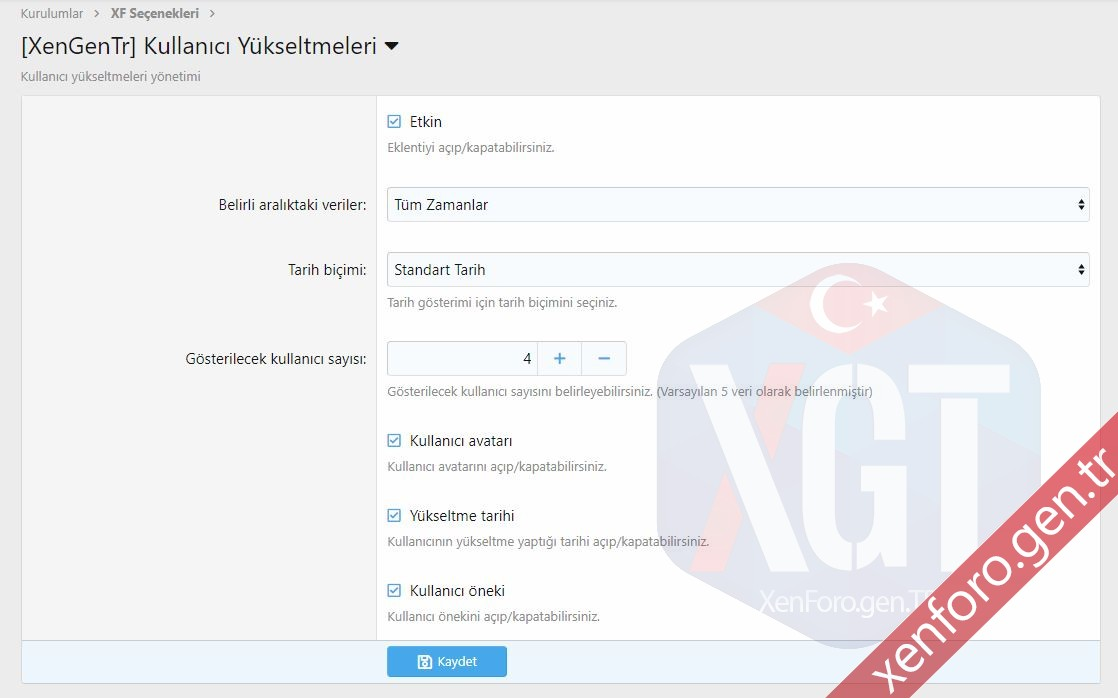Viewport: 1118px width, 698px height.
Task: Click the 'Tarih gösterimi için tarih biçimini seçiniz.' hint
Action: pyautogui.click(x=502, y=303)
